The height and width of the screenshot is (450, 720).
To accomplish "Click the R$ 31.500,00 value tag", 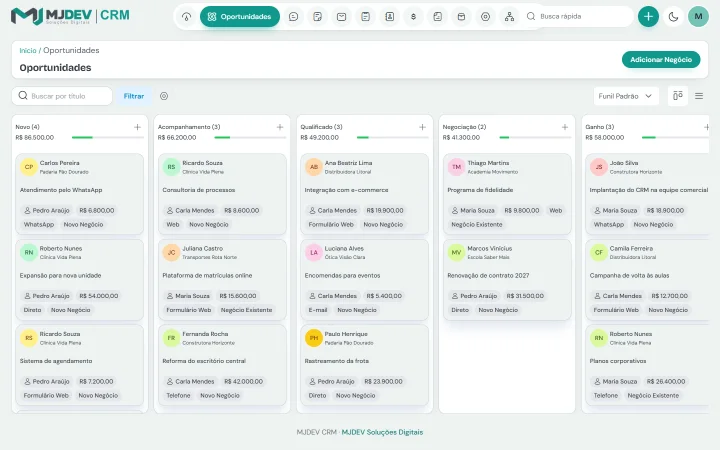I will coord(525,296).
